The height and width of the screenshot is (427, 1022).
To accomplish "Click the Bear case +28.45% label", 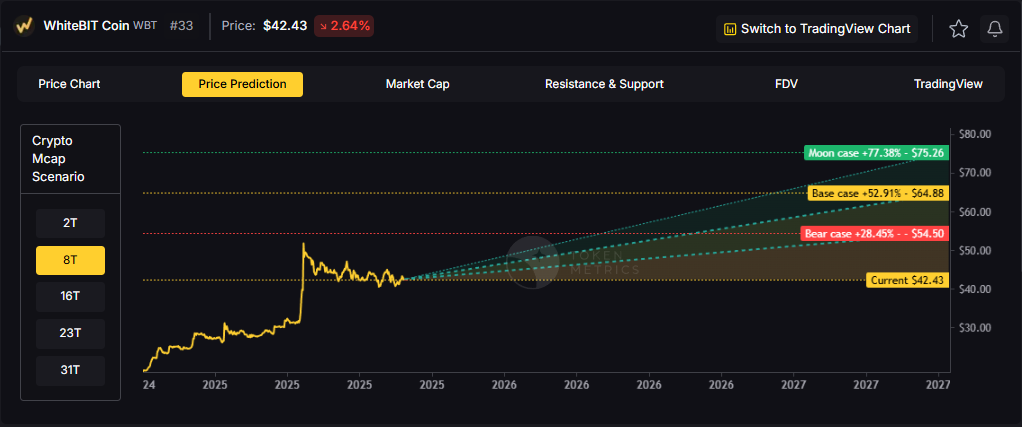I will 874,233.
